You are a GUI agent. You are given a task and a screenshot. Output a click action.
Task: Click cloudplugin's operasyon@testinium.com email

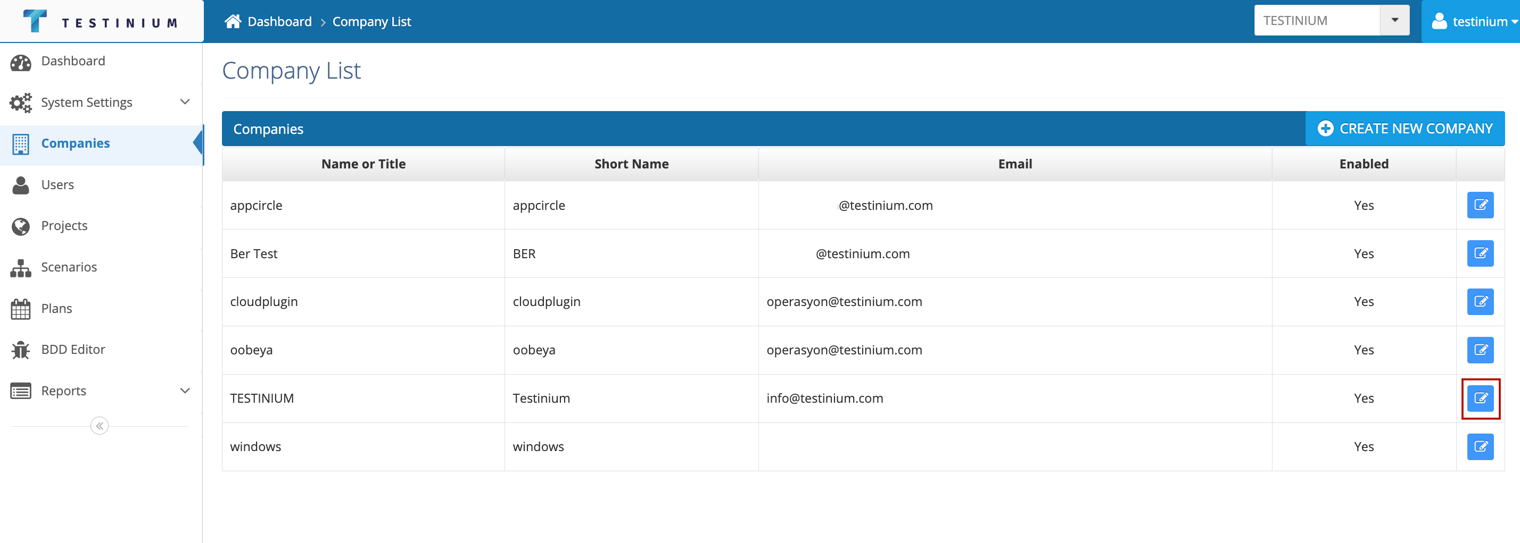pyautogui.click(x=844, y=302)
